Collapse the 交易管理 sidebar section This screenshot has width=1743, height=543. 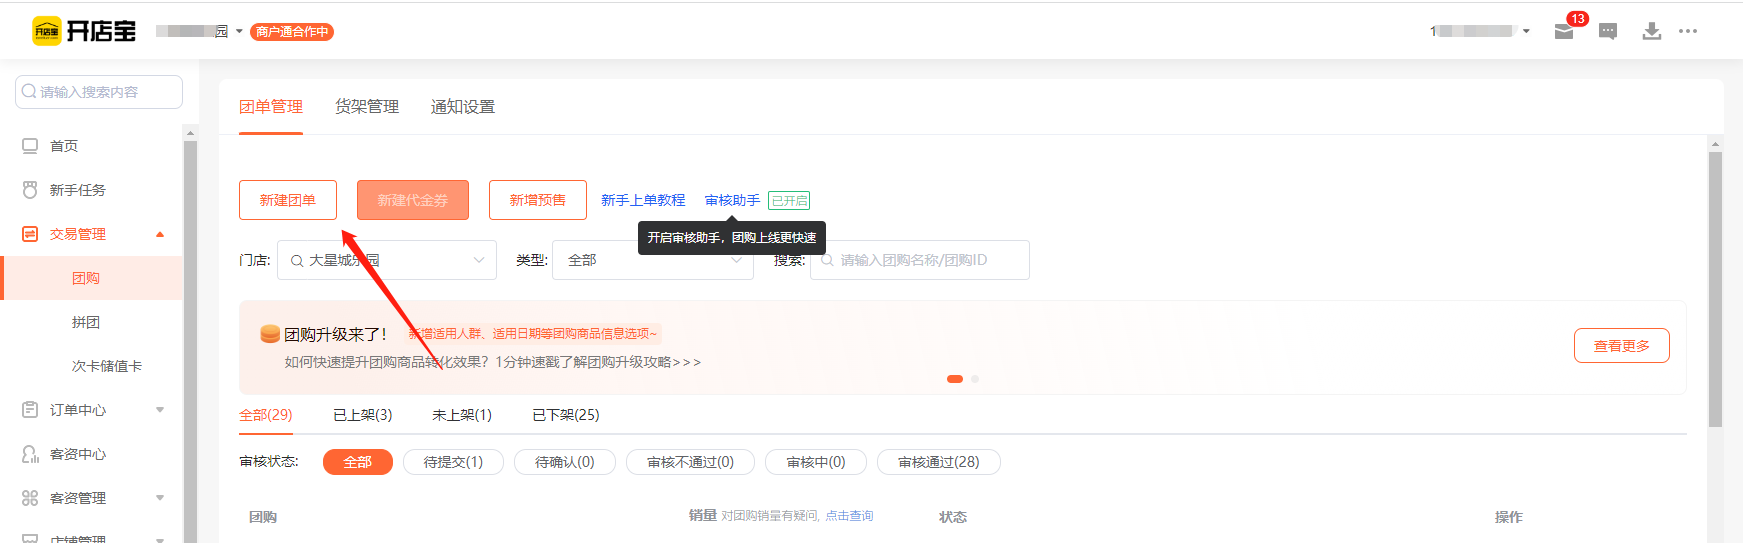160,234
